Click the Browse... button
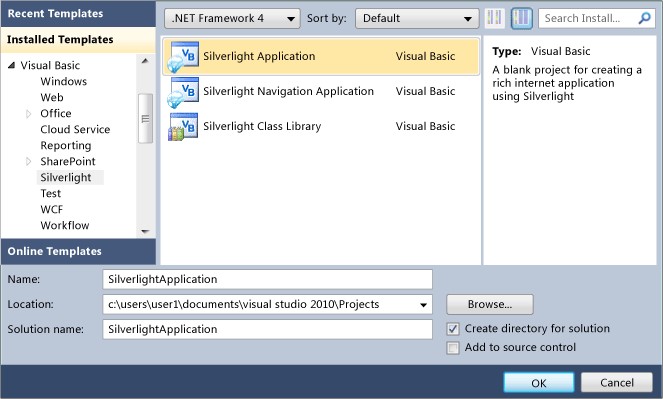The width and height of the screenshot is (663, 399). (490, 304)
